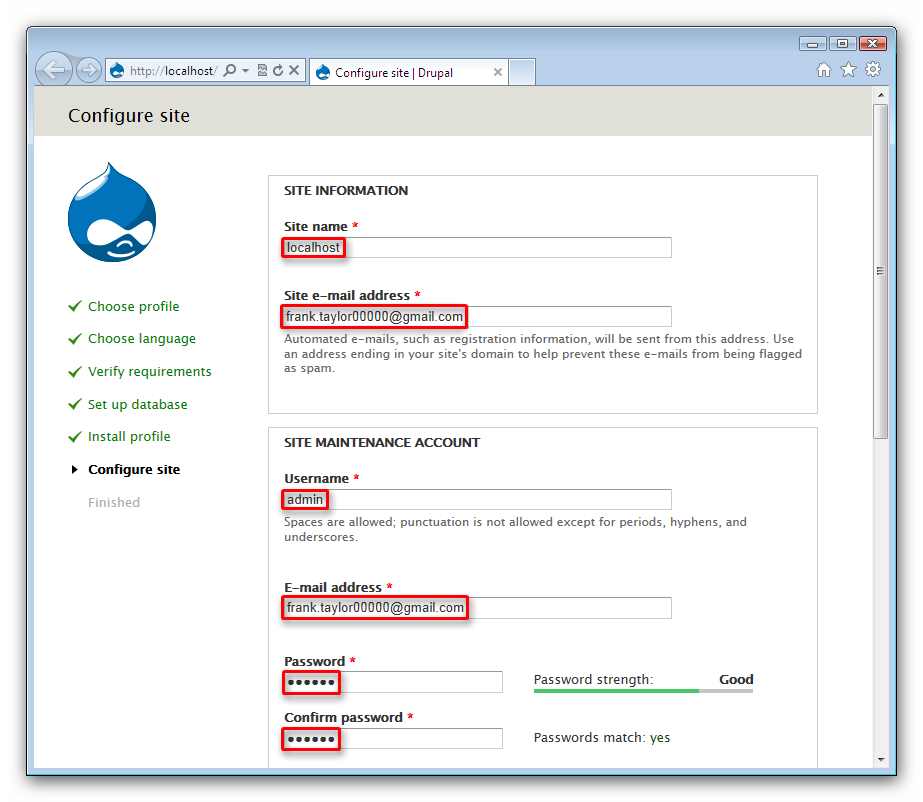Toggle Compatibility View icon in address bar
This screenshot has height=802, width=923.
pyautogui.click(x=262, y=71)
